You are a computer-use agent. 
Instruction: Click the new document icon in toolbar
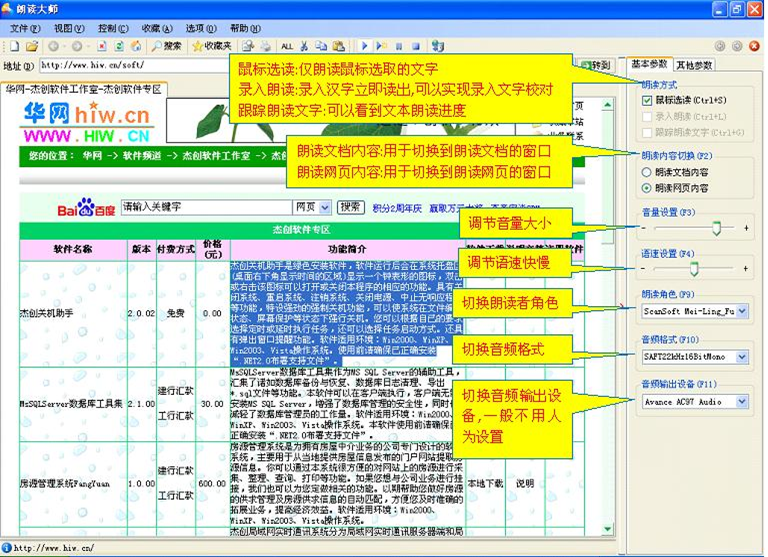coord(15,46)
